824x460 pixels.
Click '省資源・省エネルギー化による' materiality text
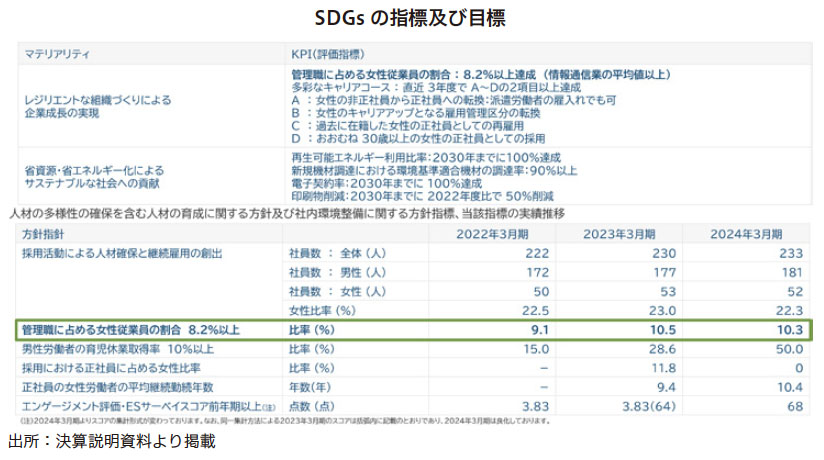94,170
